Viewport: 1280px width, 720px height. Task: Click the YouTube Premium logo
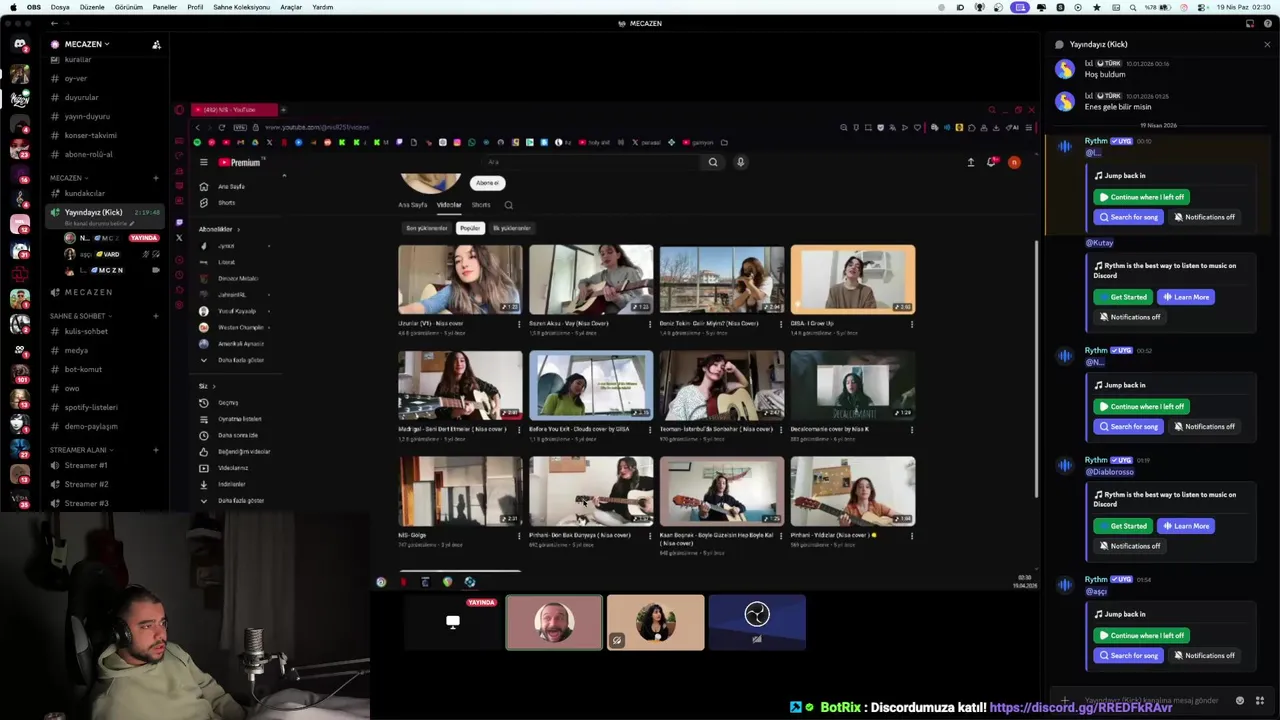point(240,162)
